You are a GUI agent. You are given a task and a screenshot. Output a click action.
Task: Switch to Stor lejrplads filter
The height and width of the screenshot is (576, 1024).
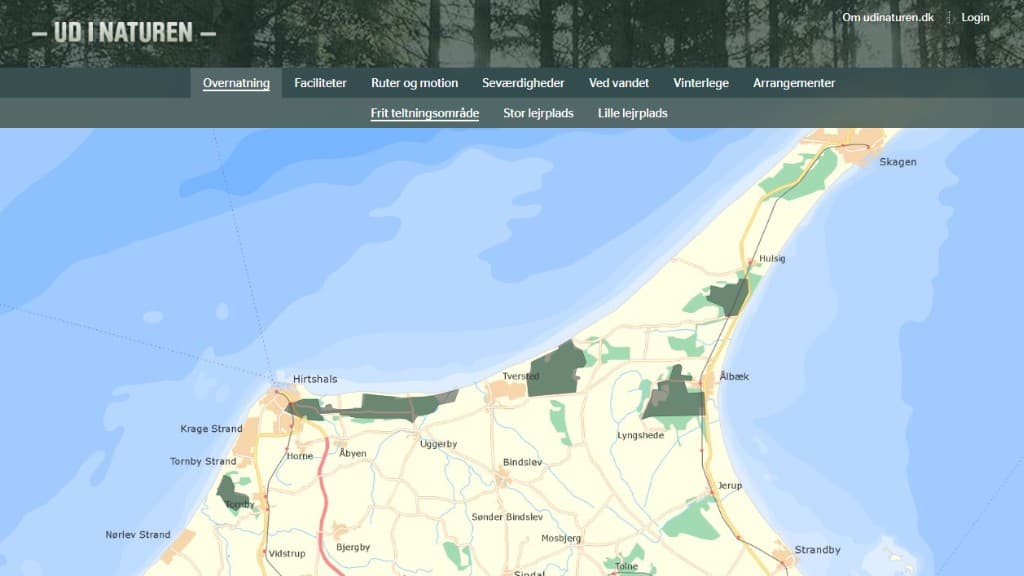(538, 113)
